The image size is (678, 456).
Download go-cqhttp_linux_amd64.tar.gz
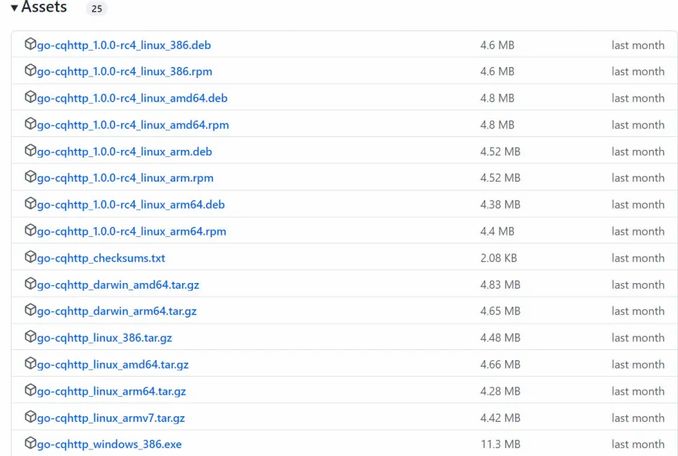112,364
